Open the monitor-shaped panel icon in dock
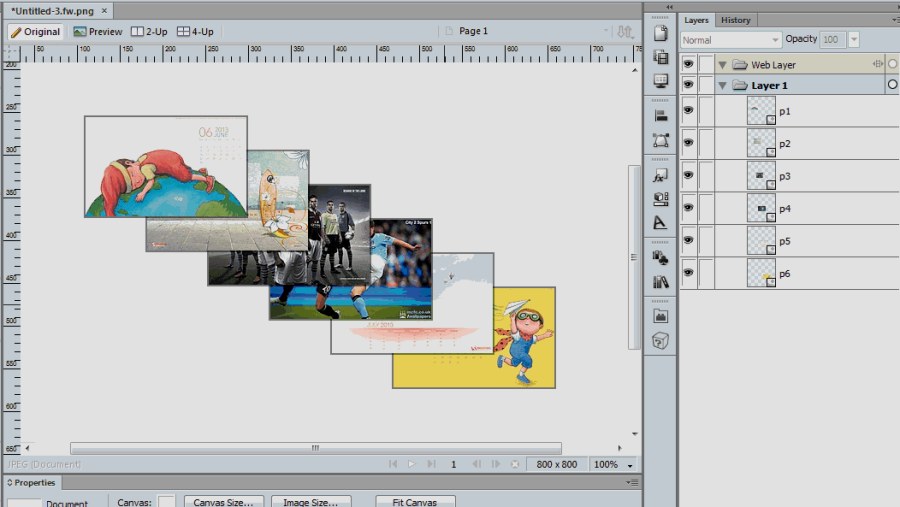Screen dimensions: 900x507 (x=661, y=80)
